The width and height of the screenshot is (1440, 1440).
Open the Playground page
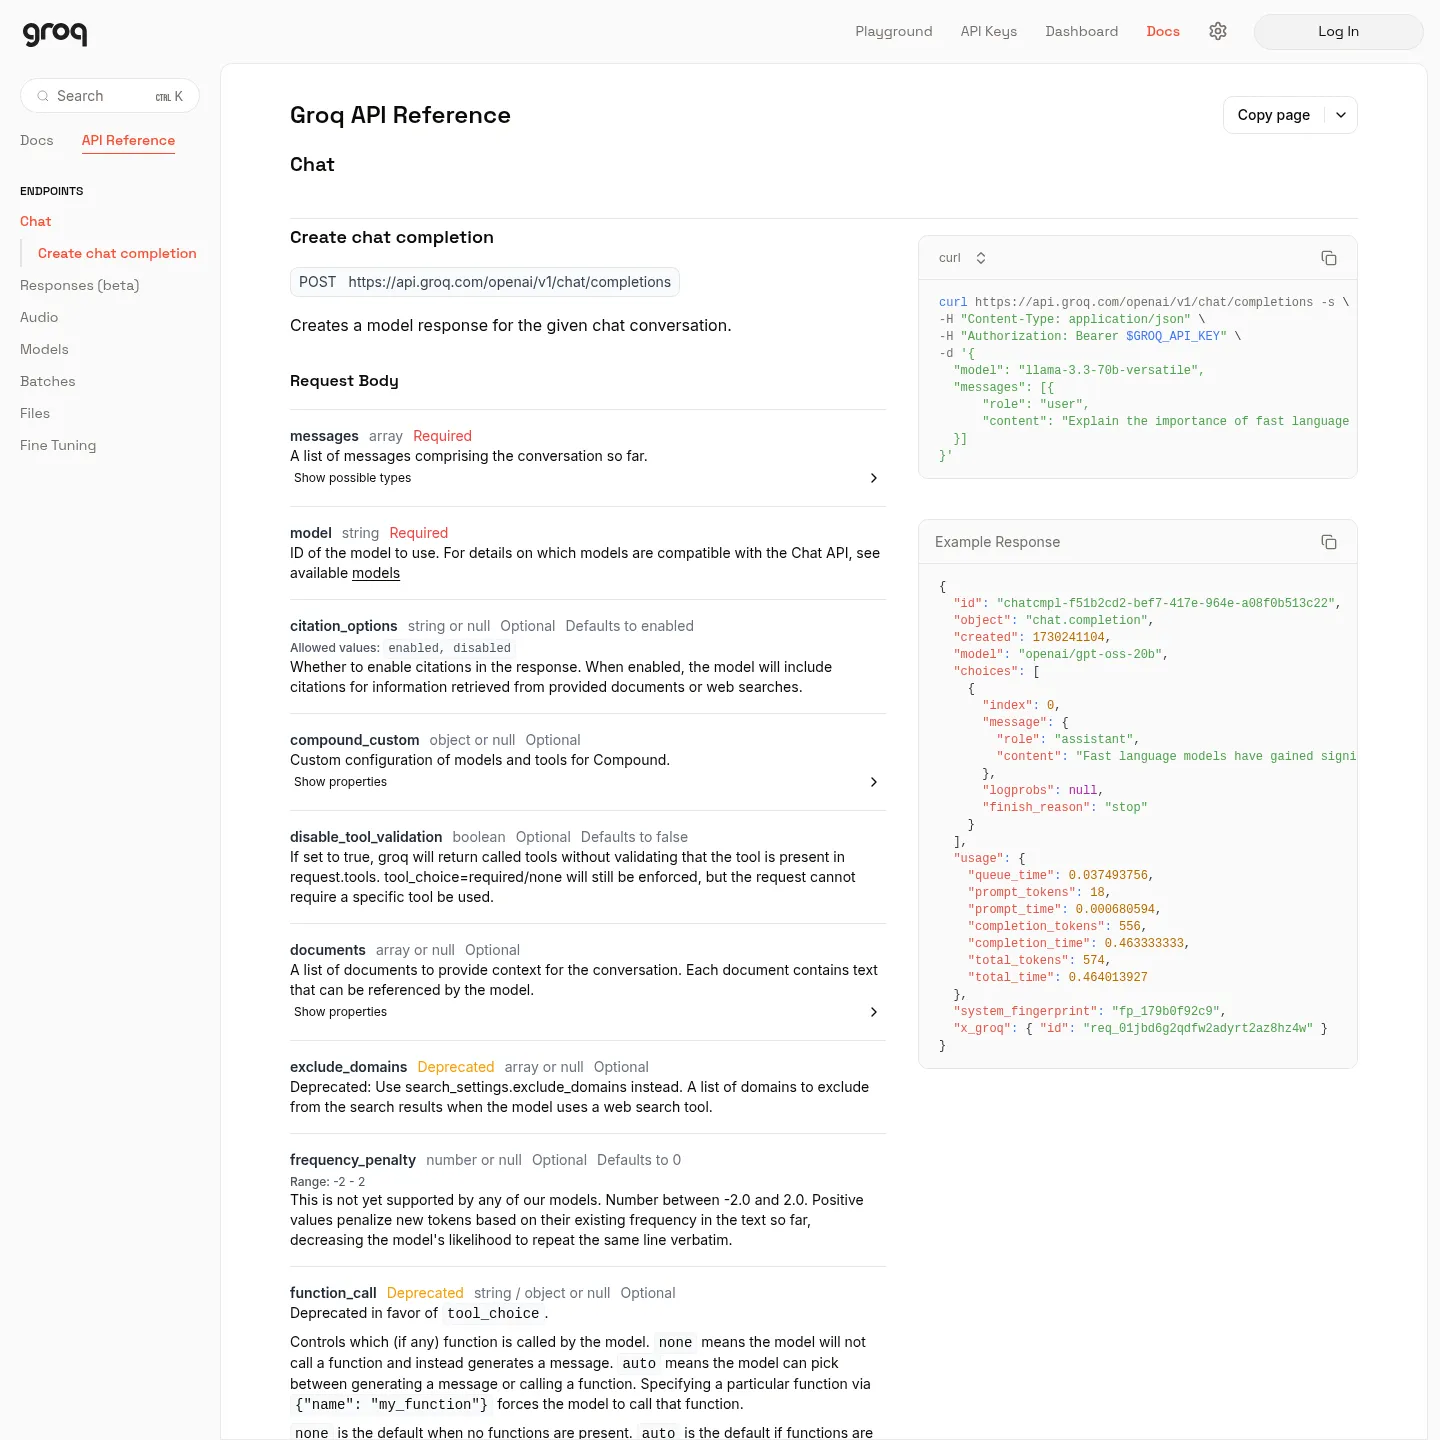coord(894,31)
